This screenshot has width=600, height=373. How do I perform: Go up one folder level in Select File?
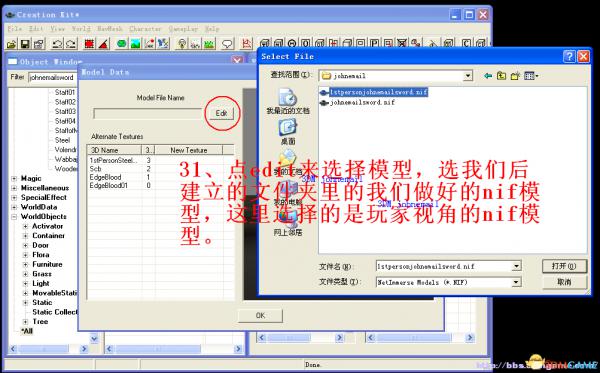coord(501,76)
